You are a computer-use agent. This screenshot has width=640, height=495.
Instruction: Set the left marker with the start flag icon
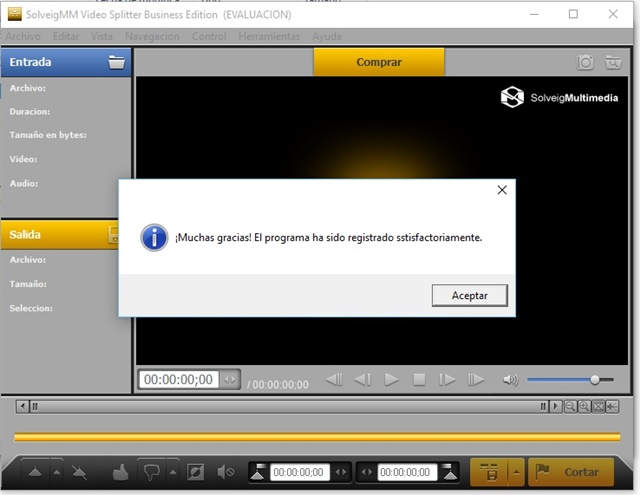258,472
